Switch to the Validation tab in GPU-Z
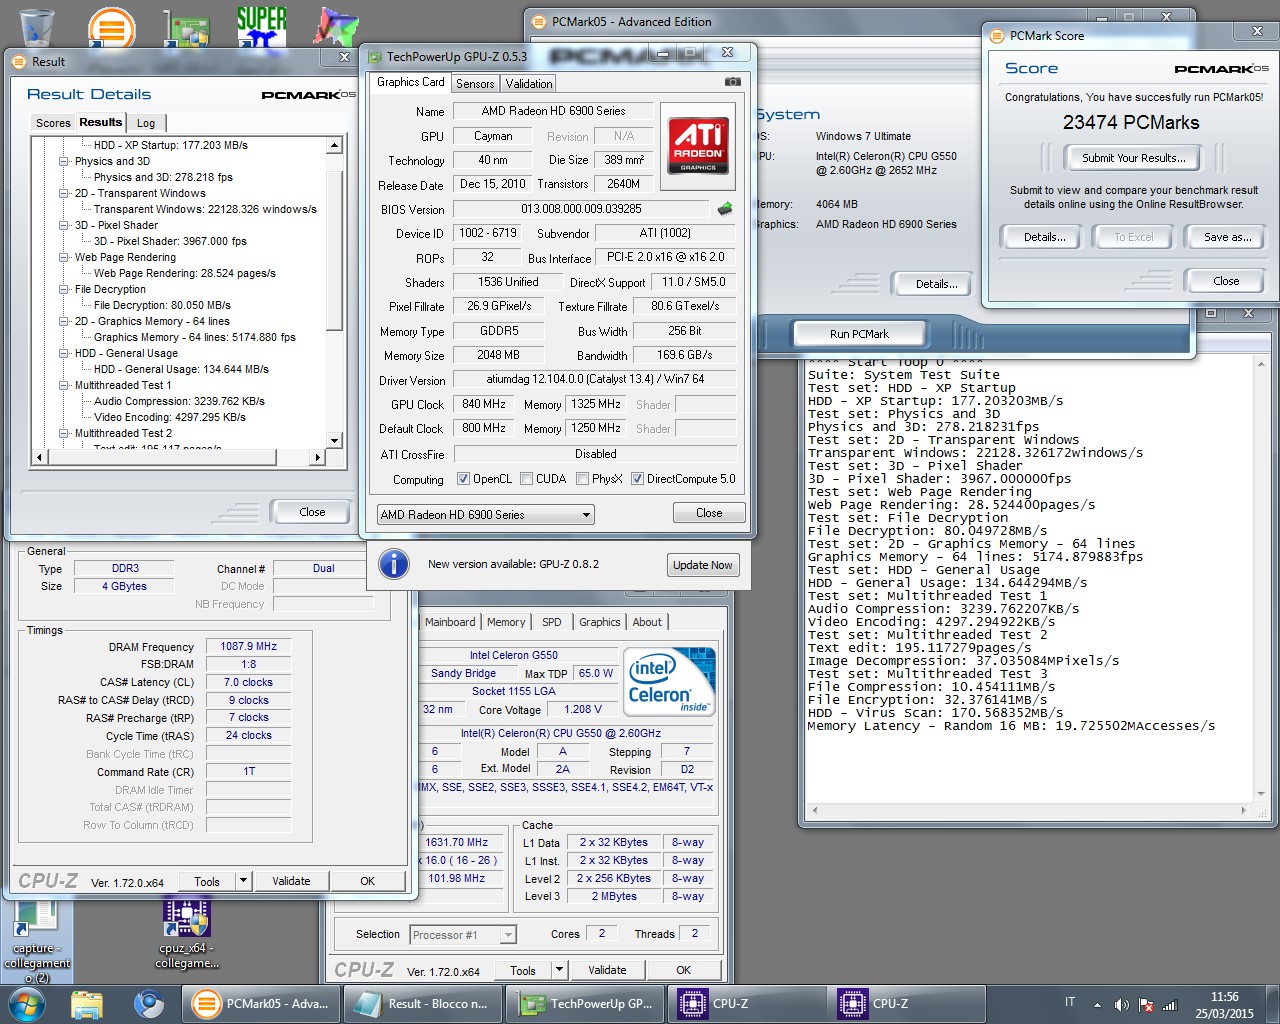 (x=528, y=84)
